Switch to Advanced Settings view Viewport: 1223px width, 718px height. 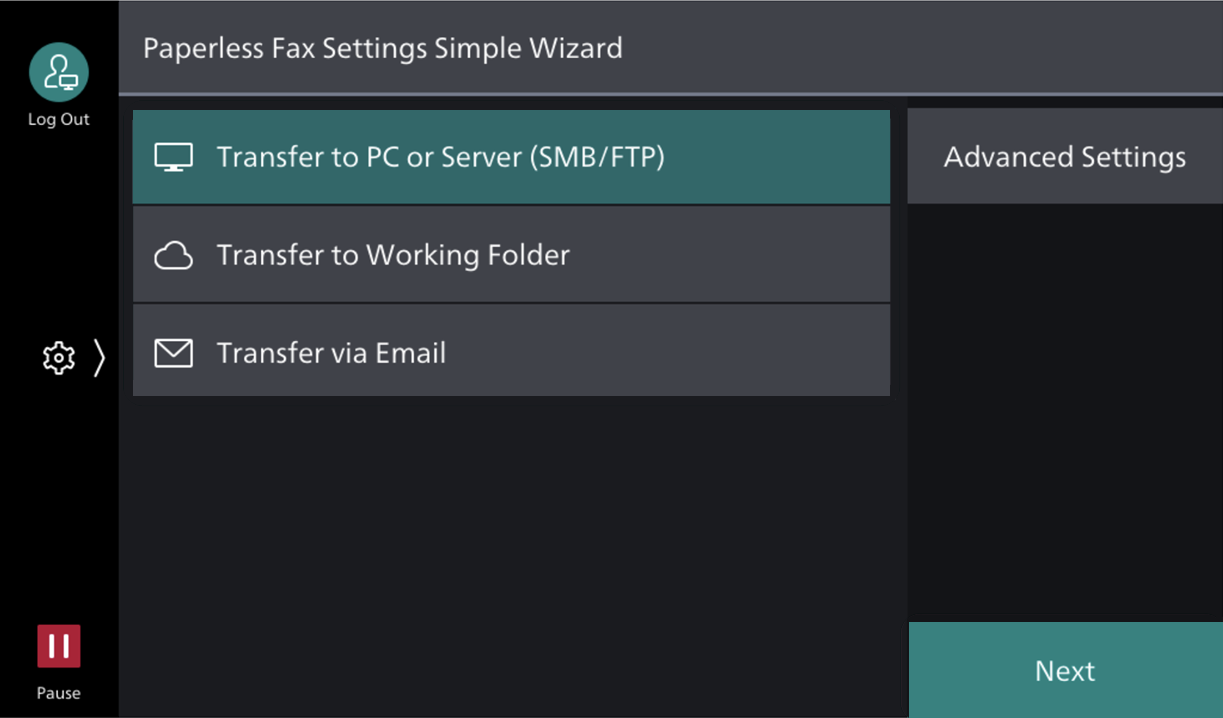point(1063,156)
